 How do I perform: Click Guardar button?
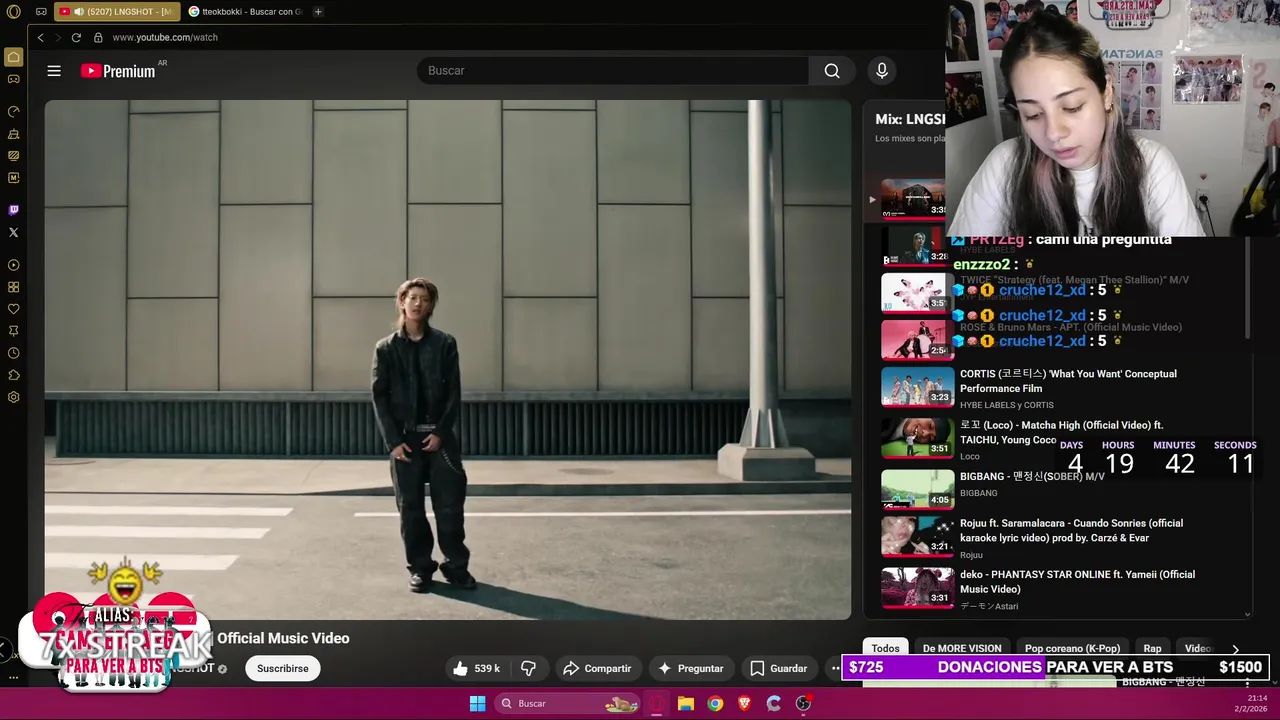pos(779,668)
